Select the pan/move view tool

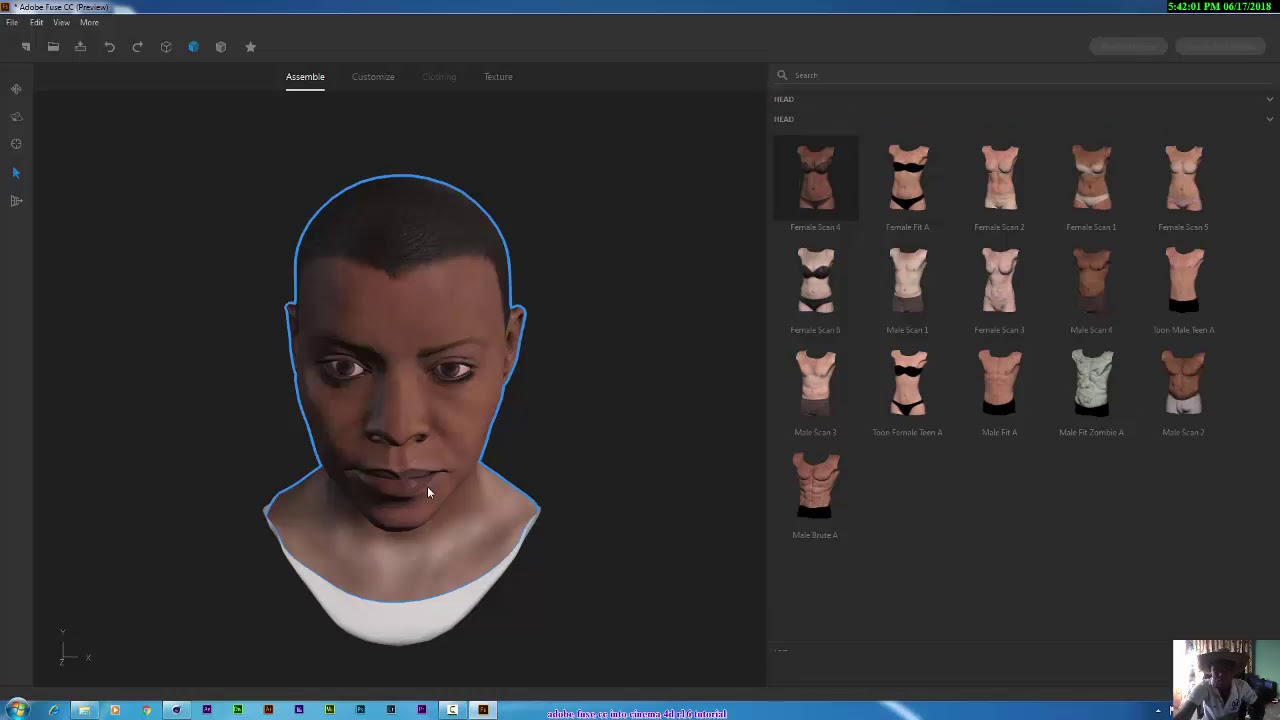[16, 89]
